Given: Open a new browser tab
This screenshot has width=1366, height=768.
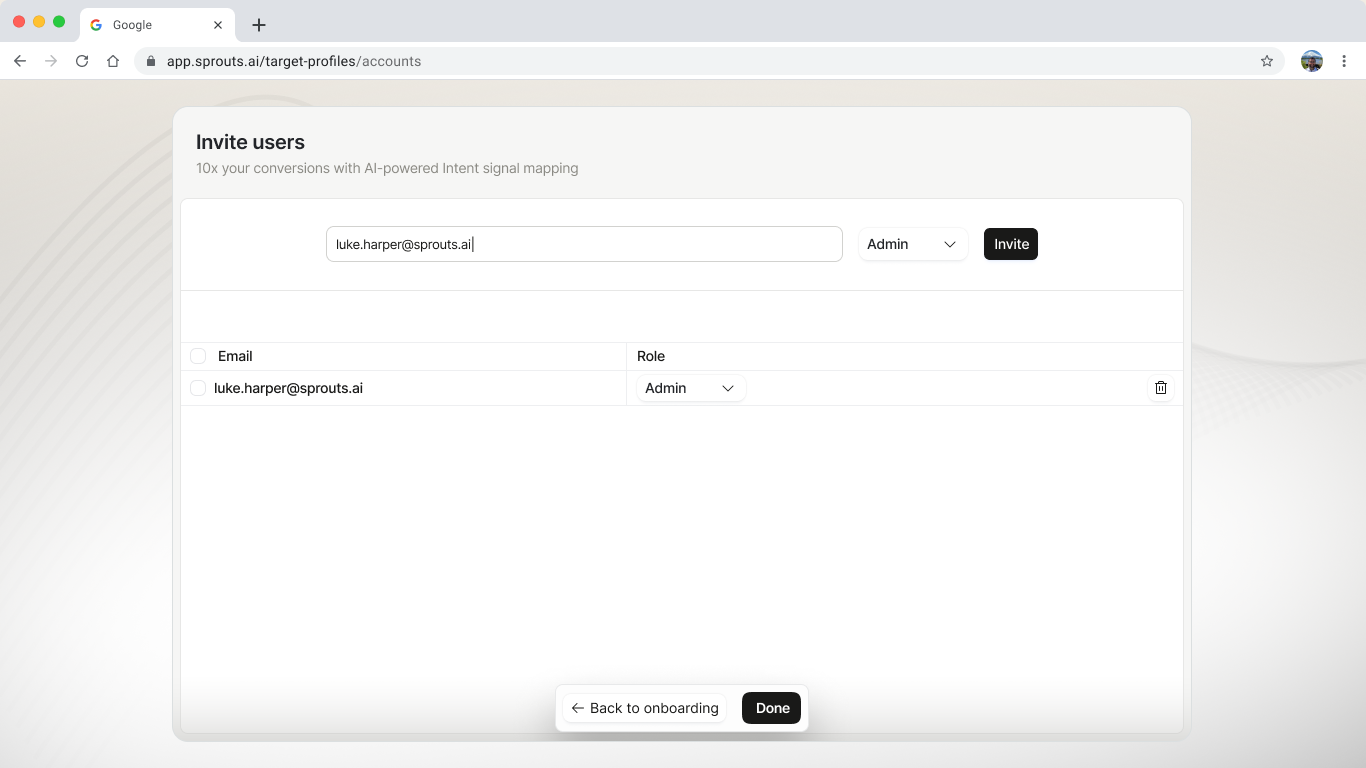Looking at the screenshot, I should point(259,25).
